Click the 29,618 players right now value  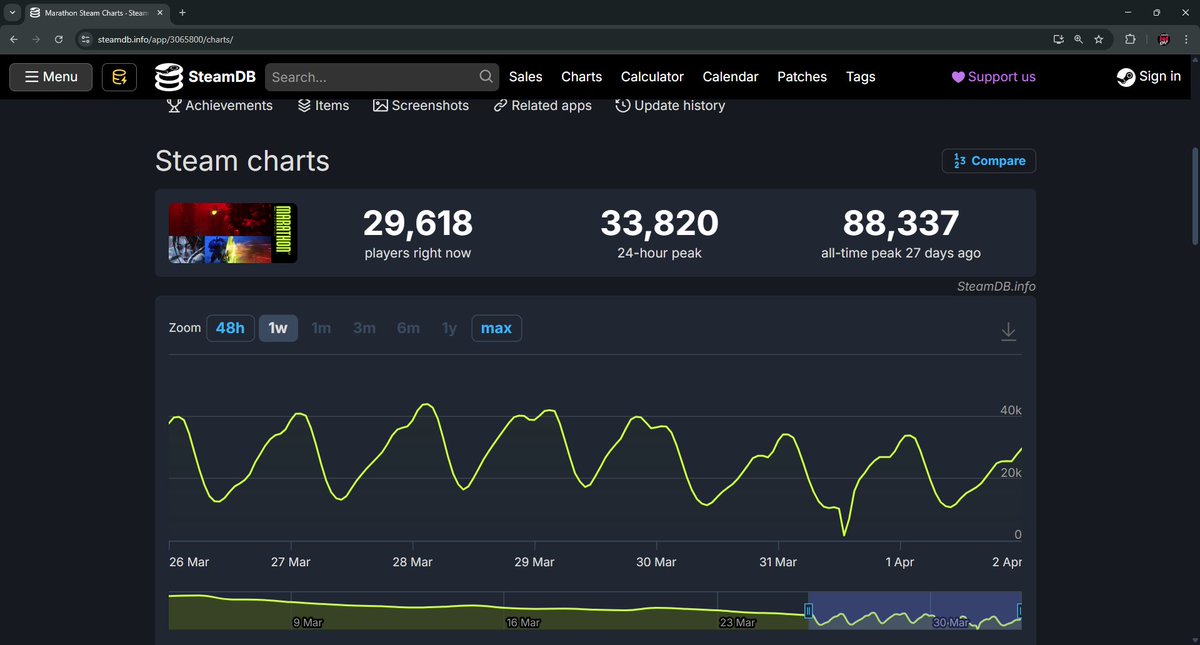click(x=418, y=223)
